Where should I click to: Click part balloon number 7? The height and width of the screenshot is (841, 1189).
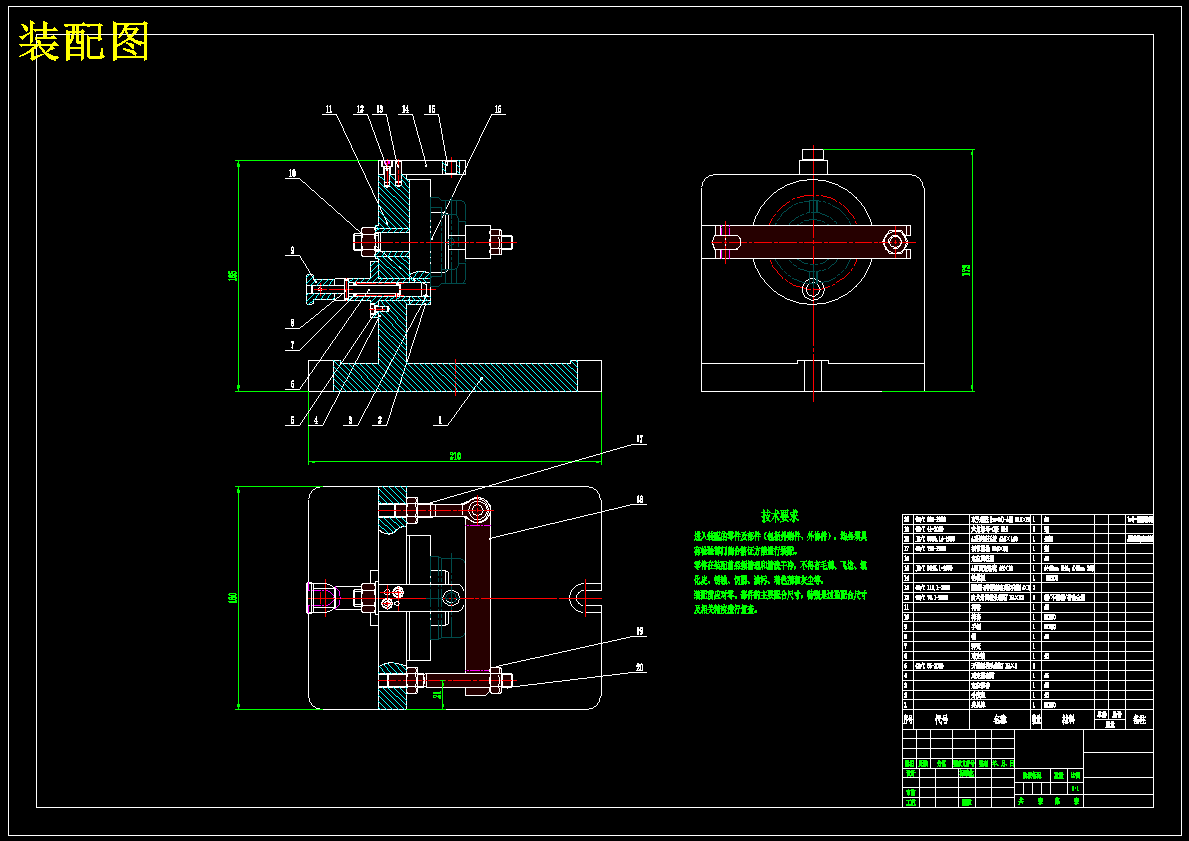292,346
